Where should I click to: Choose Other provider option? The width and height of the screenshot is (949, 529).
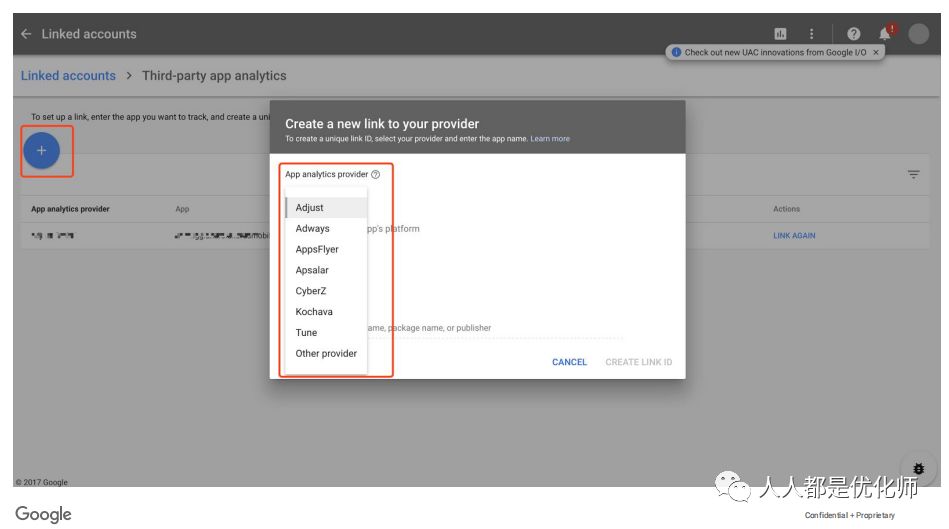click(x=326, y=353)
